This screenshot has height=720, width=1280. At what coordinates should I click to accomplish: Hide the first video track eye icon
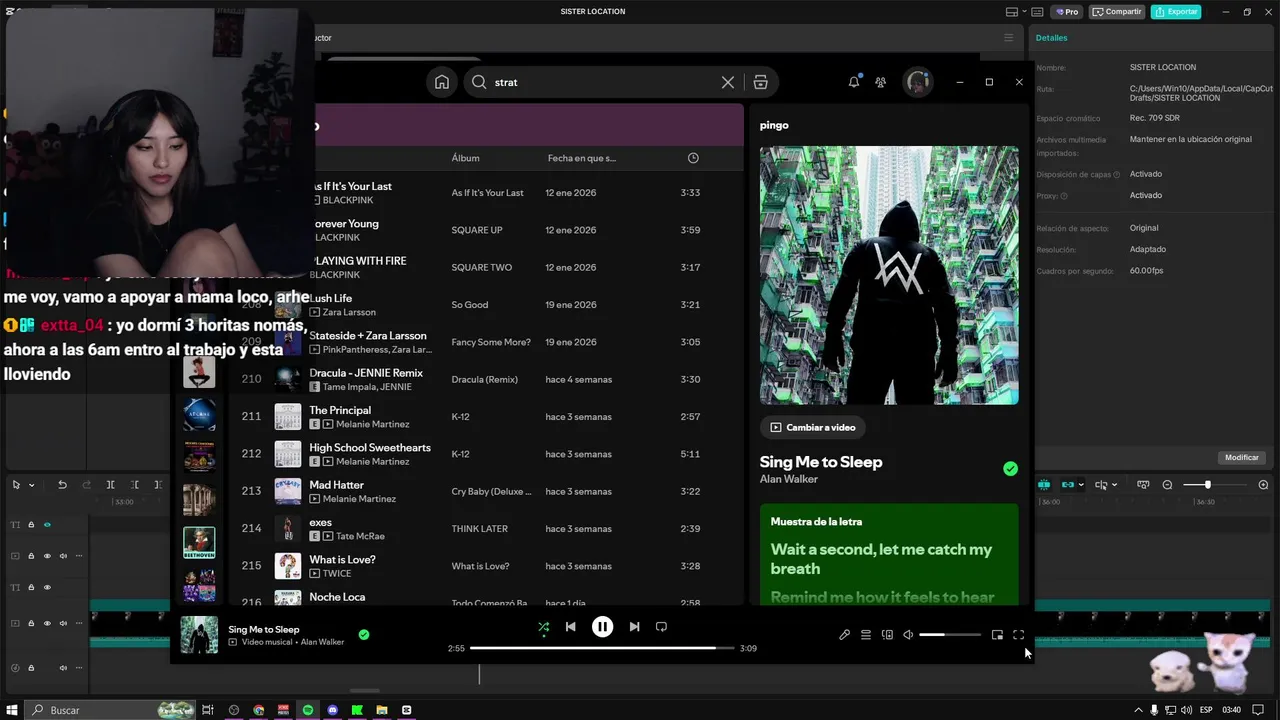(47, 556)
